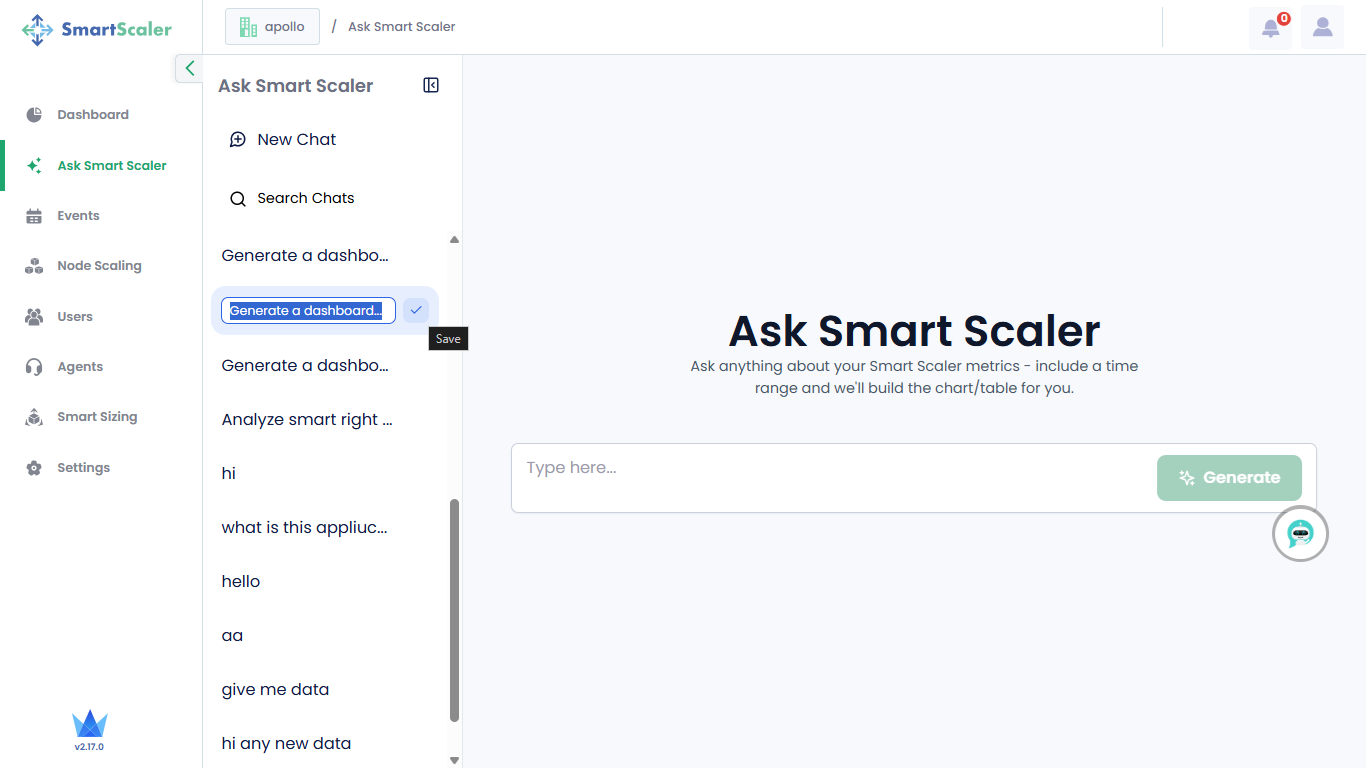Open the floating chatbot assistant icon
The width and height of the screenshot is (1369, 768).
point(1300,534)
